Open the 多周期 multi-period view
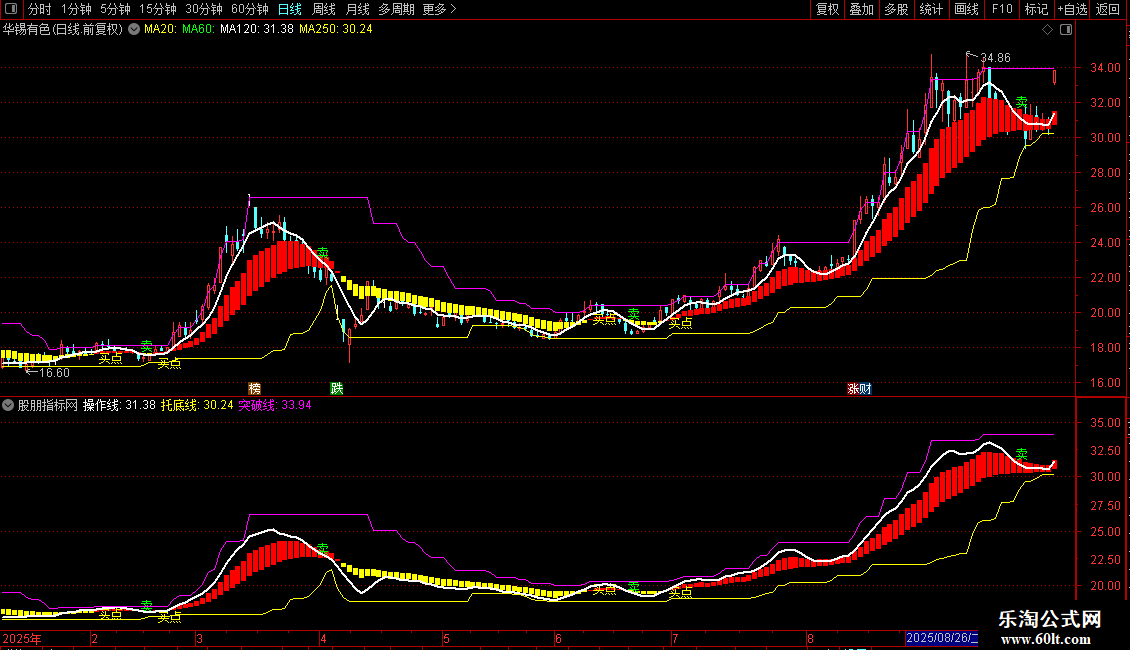The image size is (1130, 650). [396, 9]
